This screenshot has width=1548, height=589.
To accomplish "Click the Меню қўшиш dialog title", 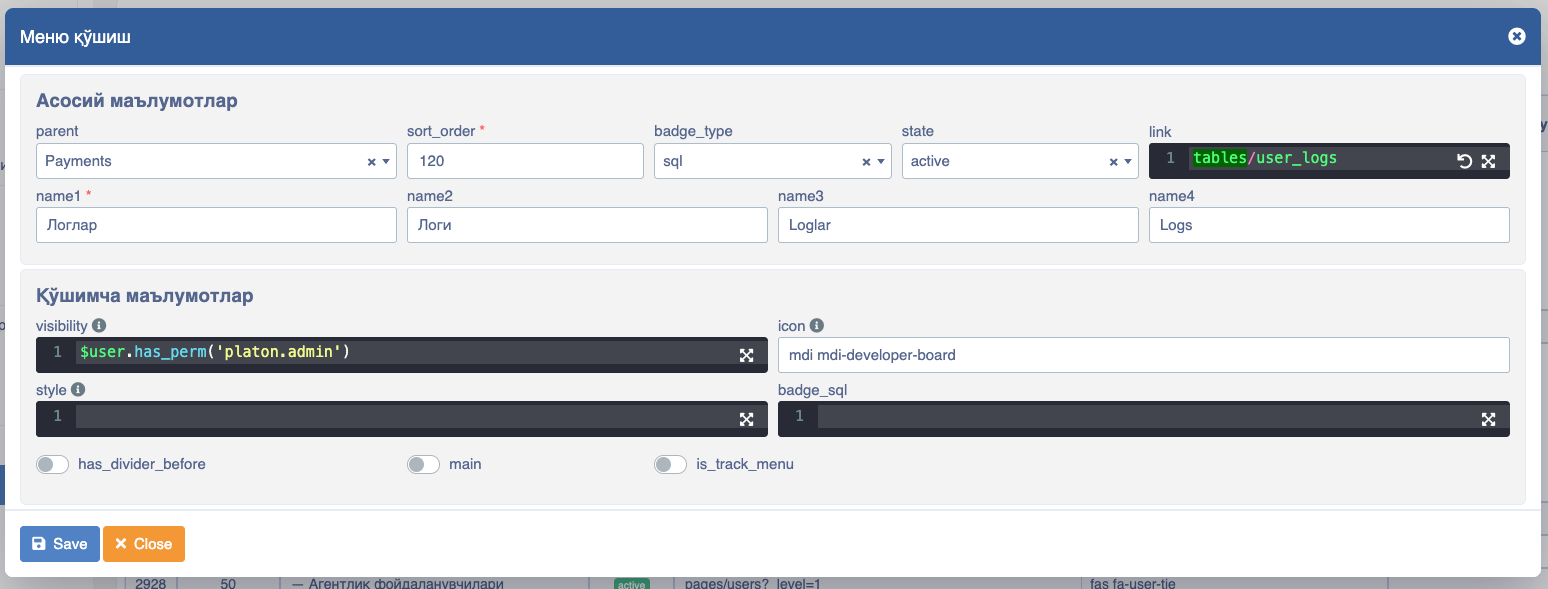I will point(75,37).
